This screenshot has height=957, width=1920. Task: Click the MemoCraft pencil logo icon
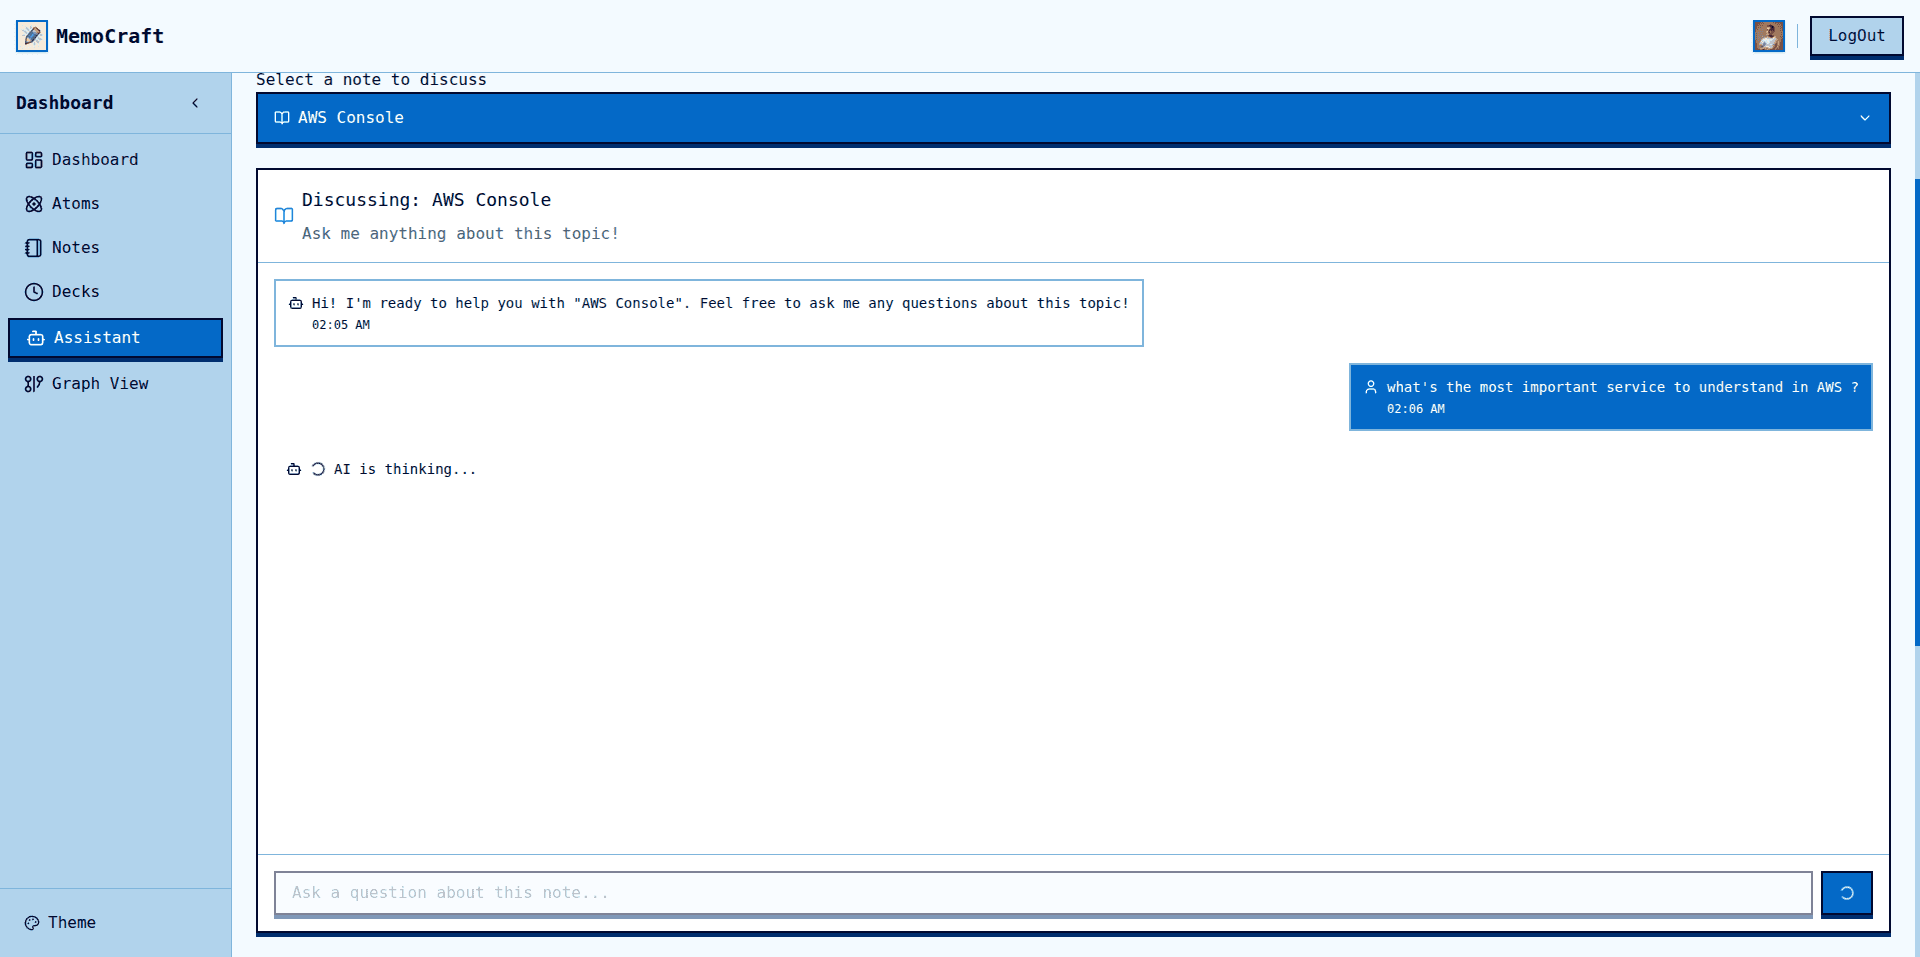(x=32, y=36)
